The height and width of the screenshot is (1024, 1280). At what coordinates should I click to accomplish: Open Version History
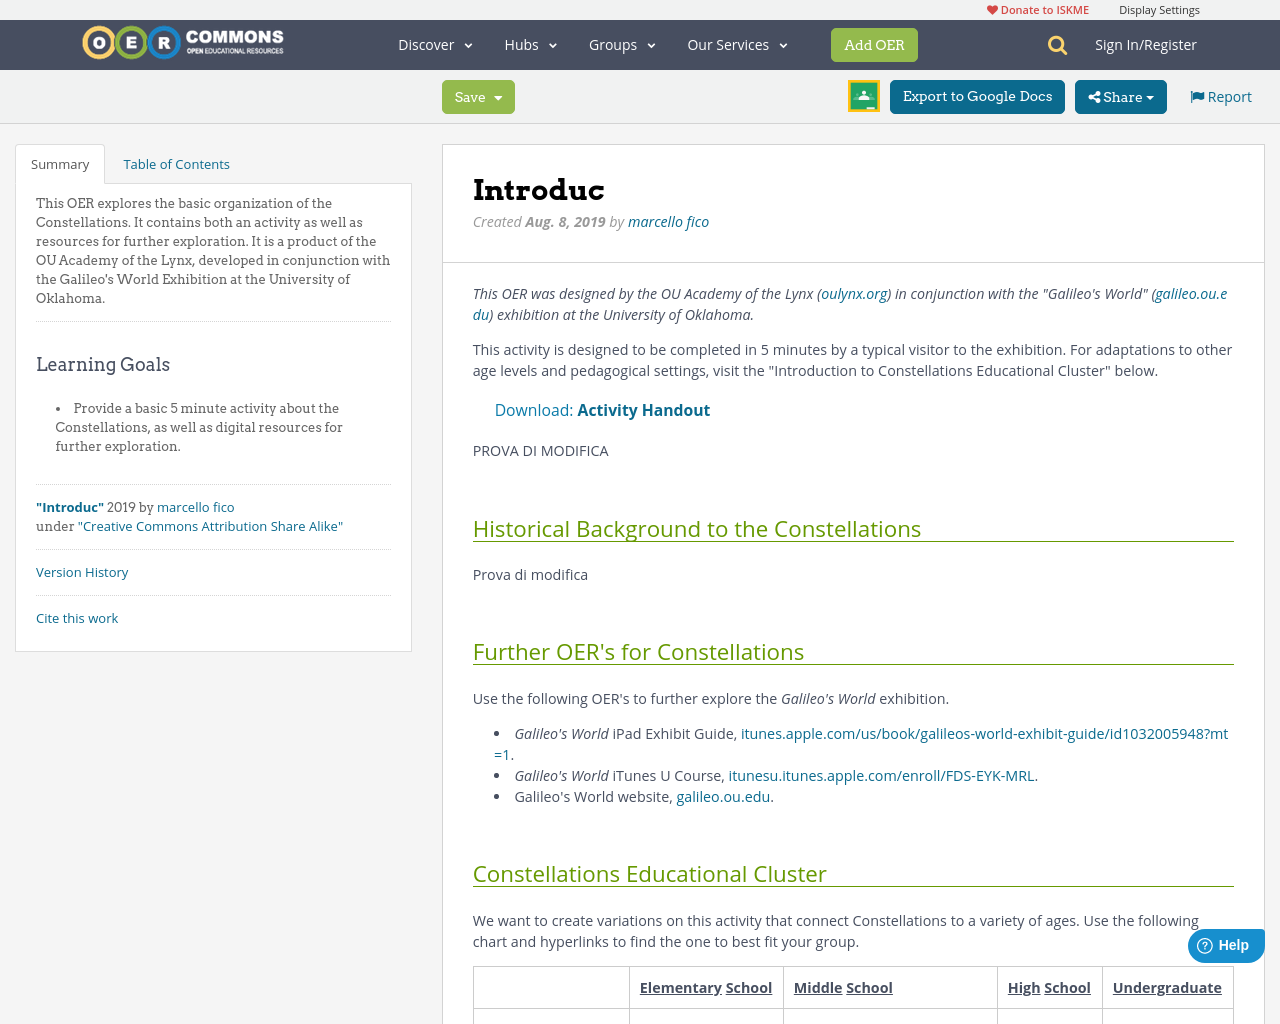click(82, 571)
